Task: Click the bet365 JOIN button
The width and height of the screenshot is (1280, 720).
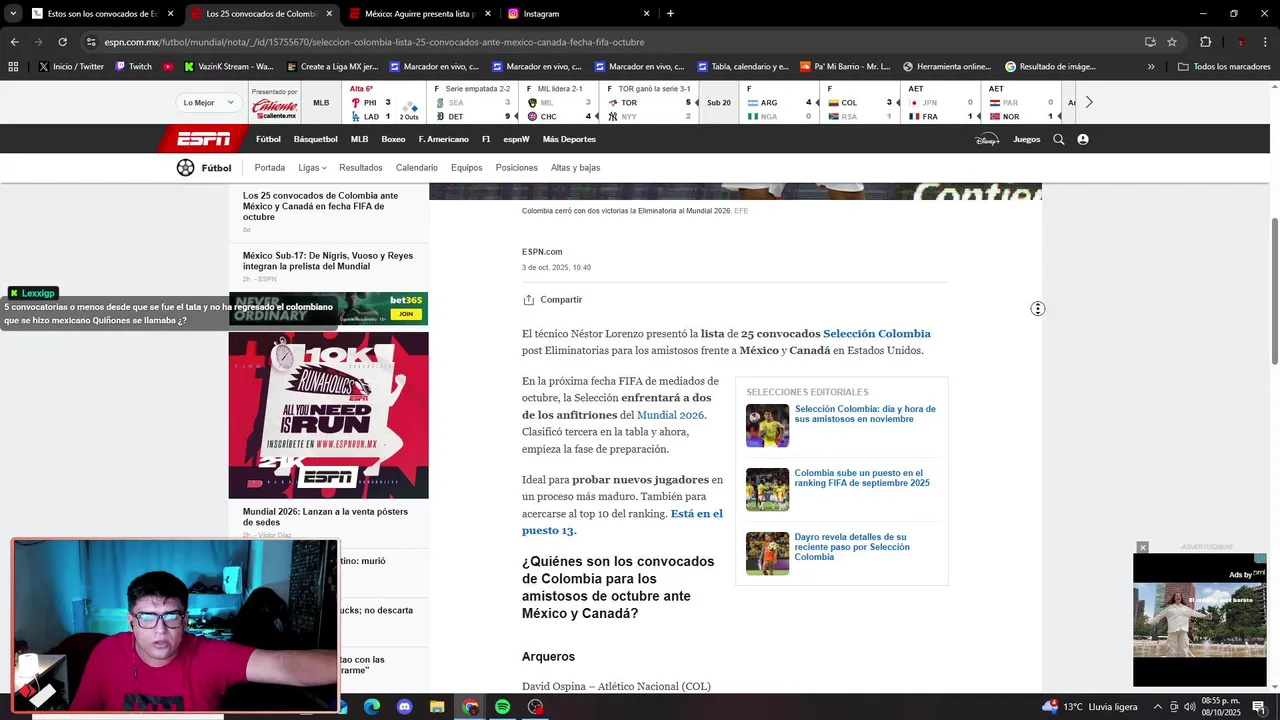Action: coord(406,314)
